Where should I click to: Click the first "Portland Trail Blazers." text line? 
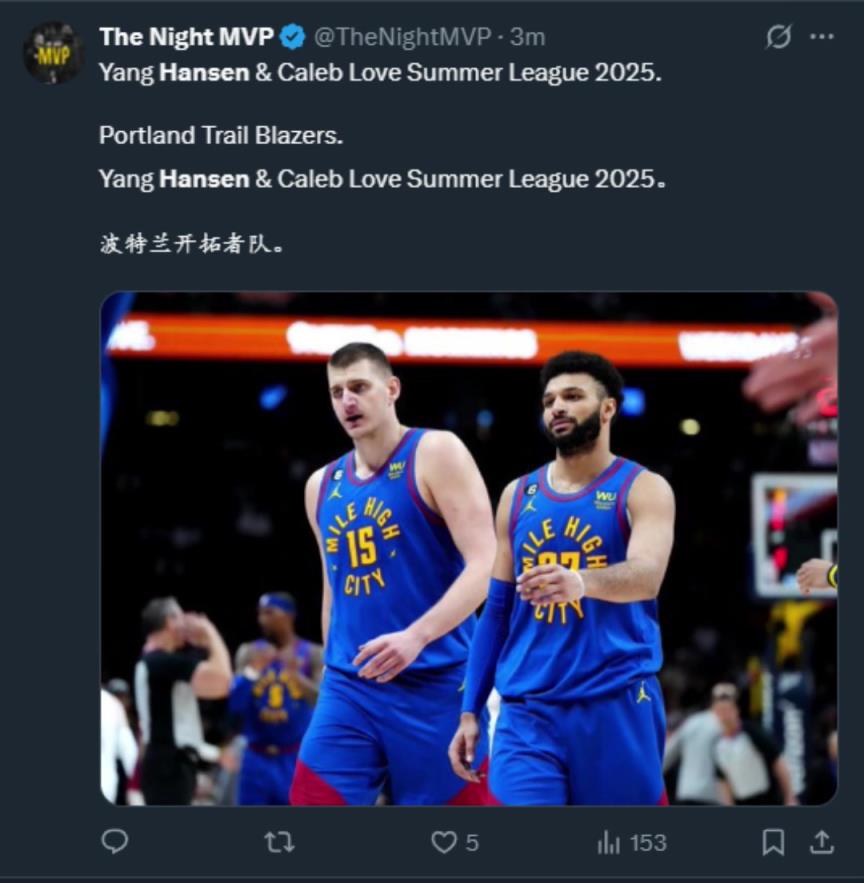(x=220, y=135)
